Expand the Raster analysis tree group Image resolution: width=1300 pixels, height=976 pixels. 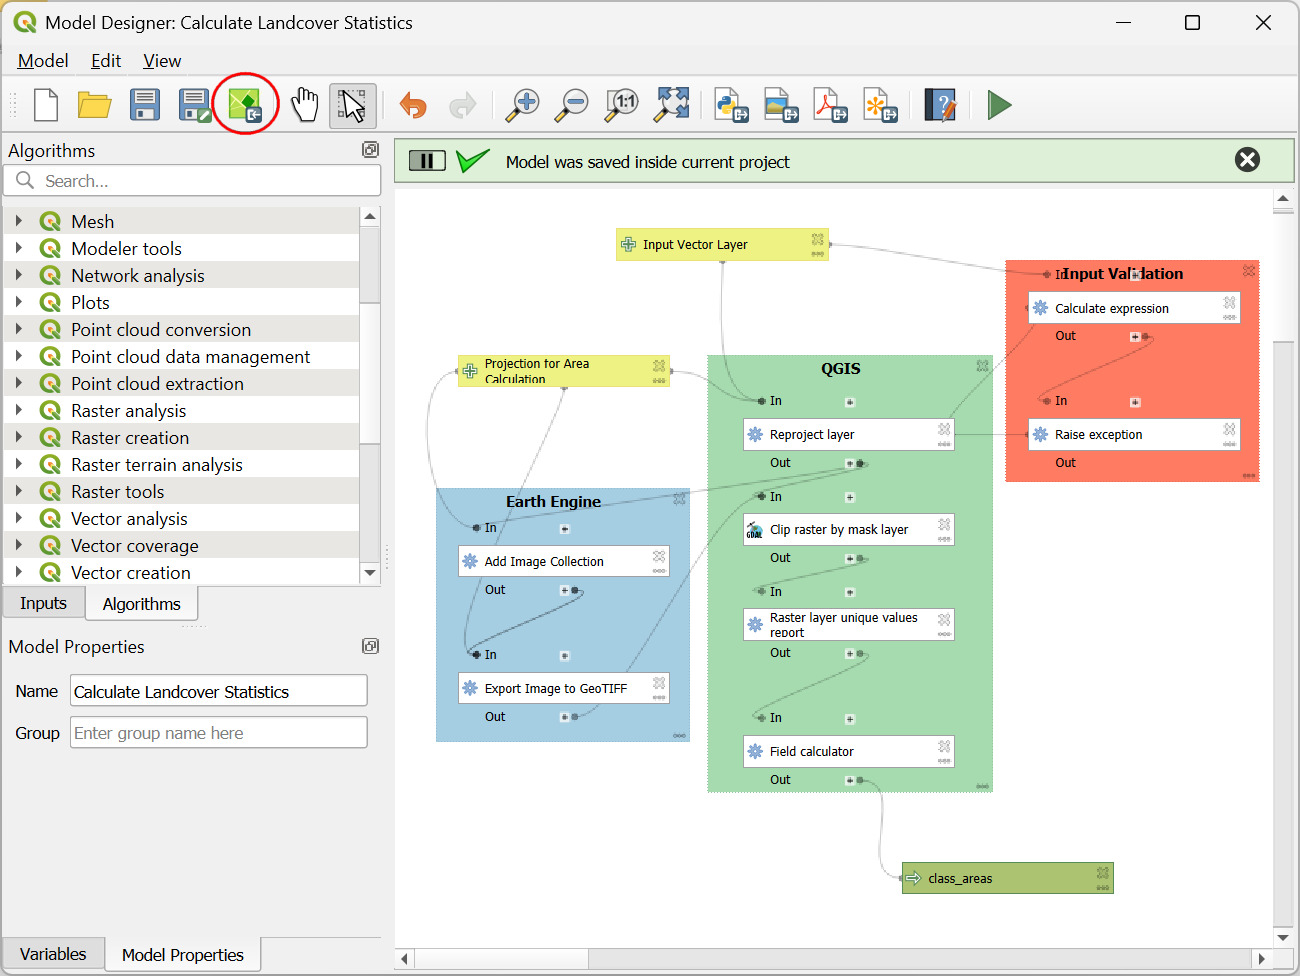tap(19, 411)
